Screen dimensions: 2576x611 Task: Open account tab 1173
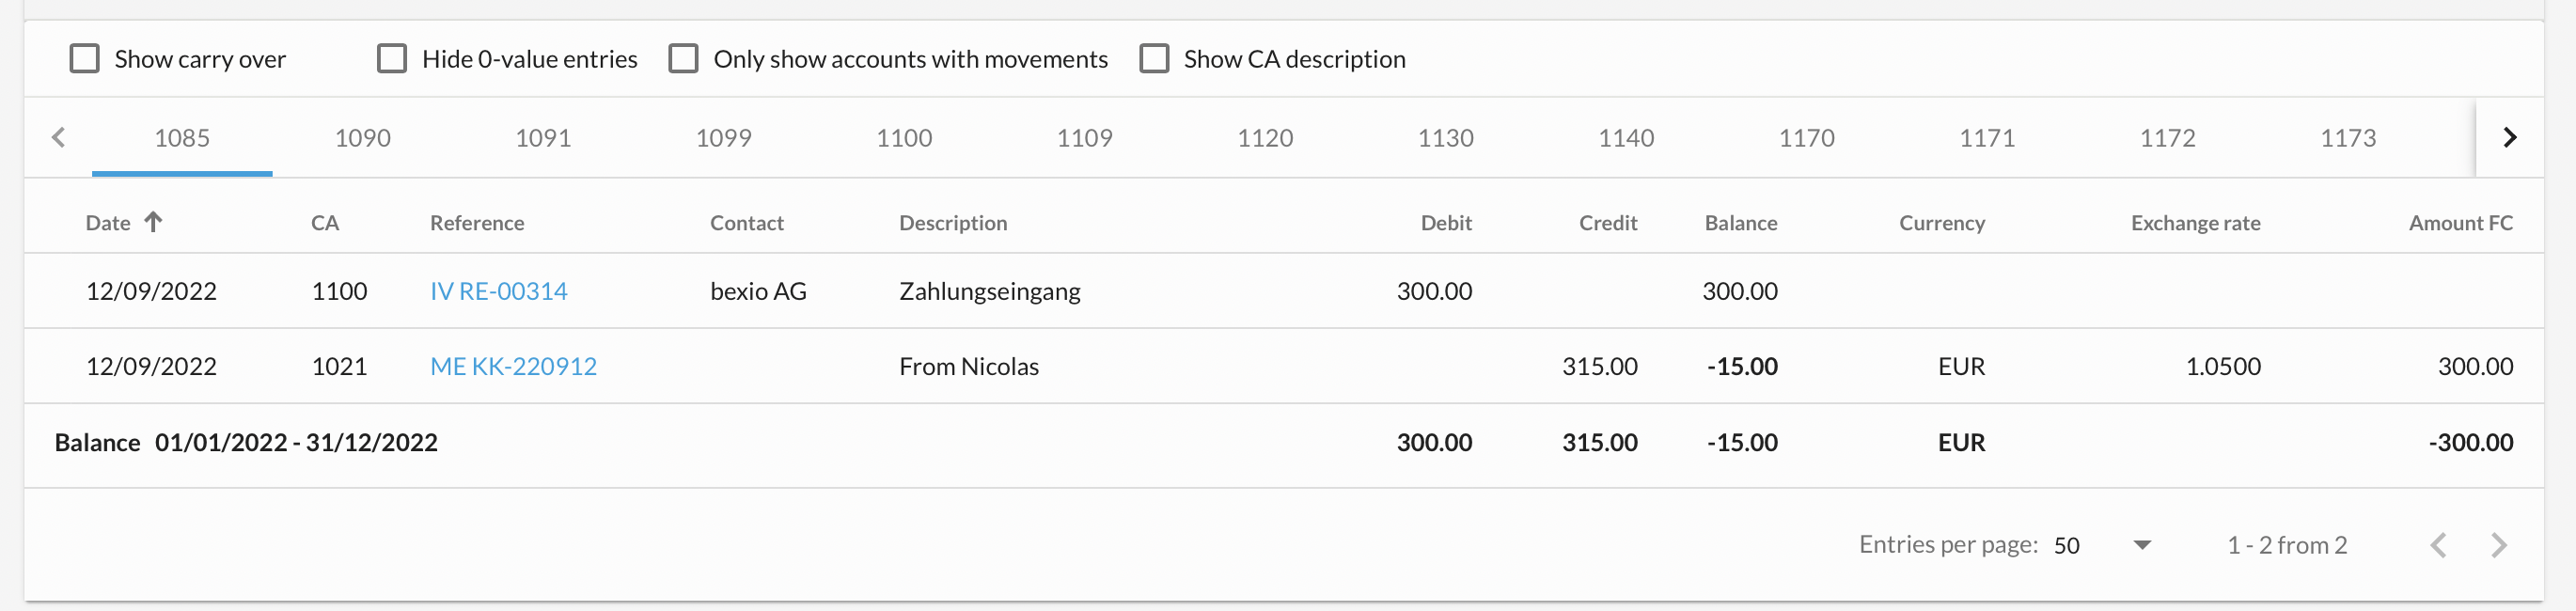click(2347, 138)
